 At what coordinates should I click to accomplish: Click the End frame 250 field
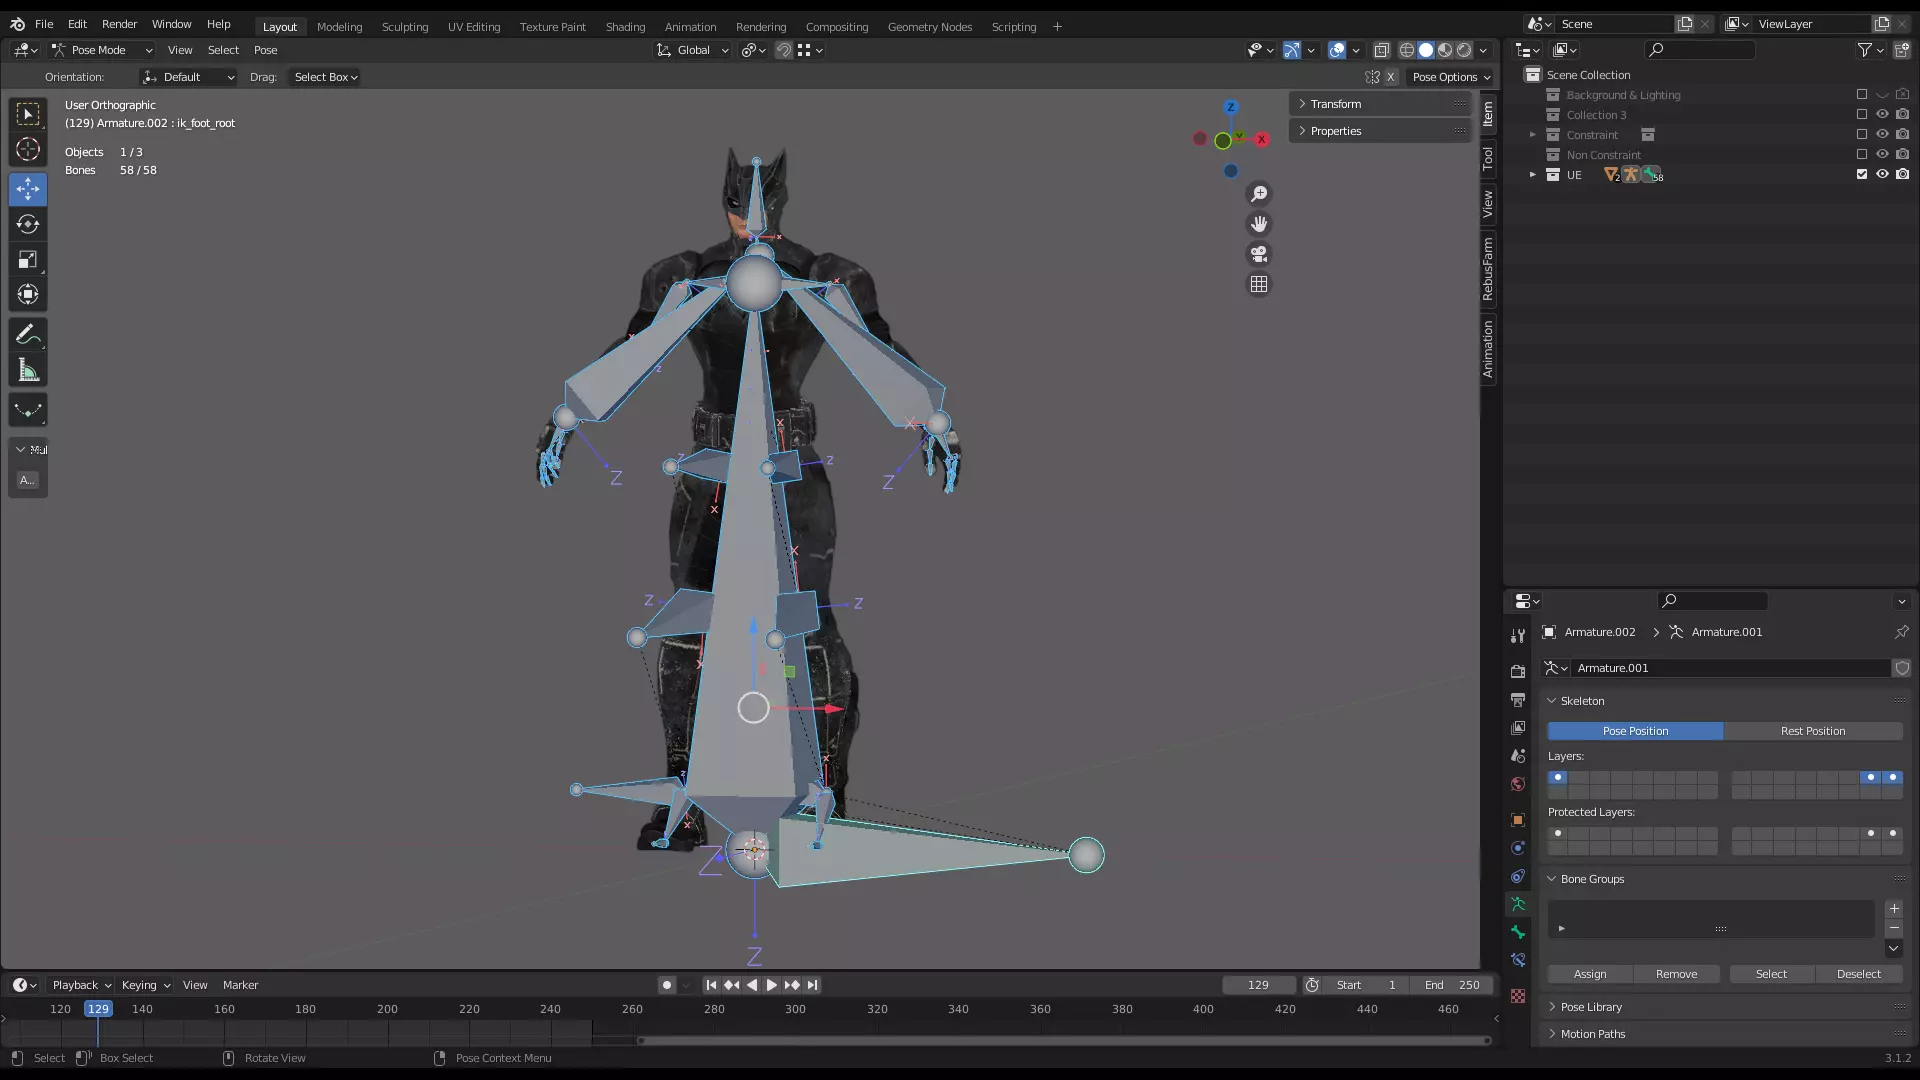point(1452,985)
